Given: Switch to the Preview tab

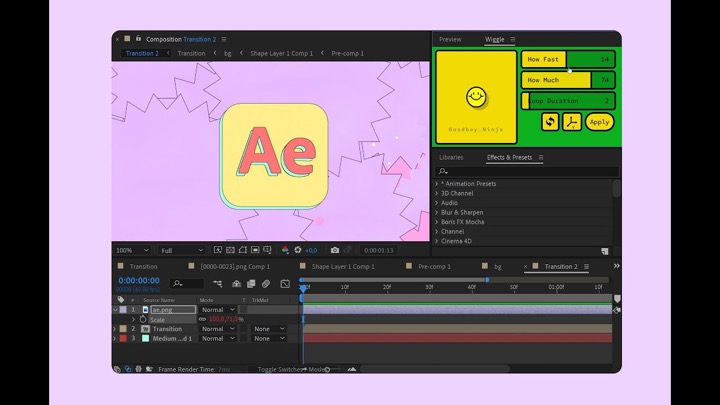Looking at the screenshot, I should point(450,39).
